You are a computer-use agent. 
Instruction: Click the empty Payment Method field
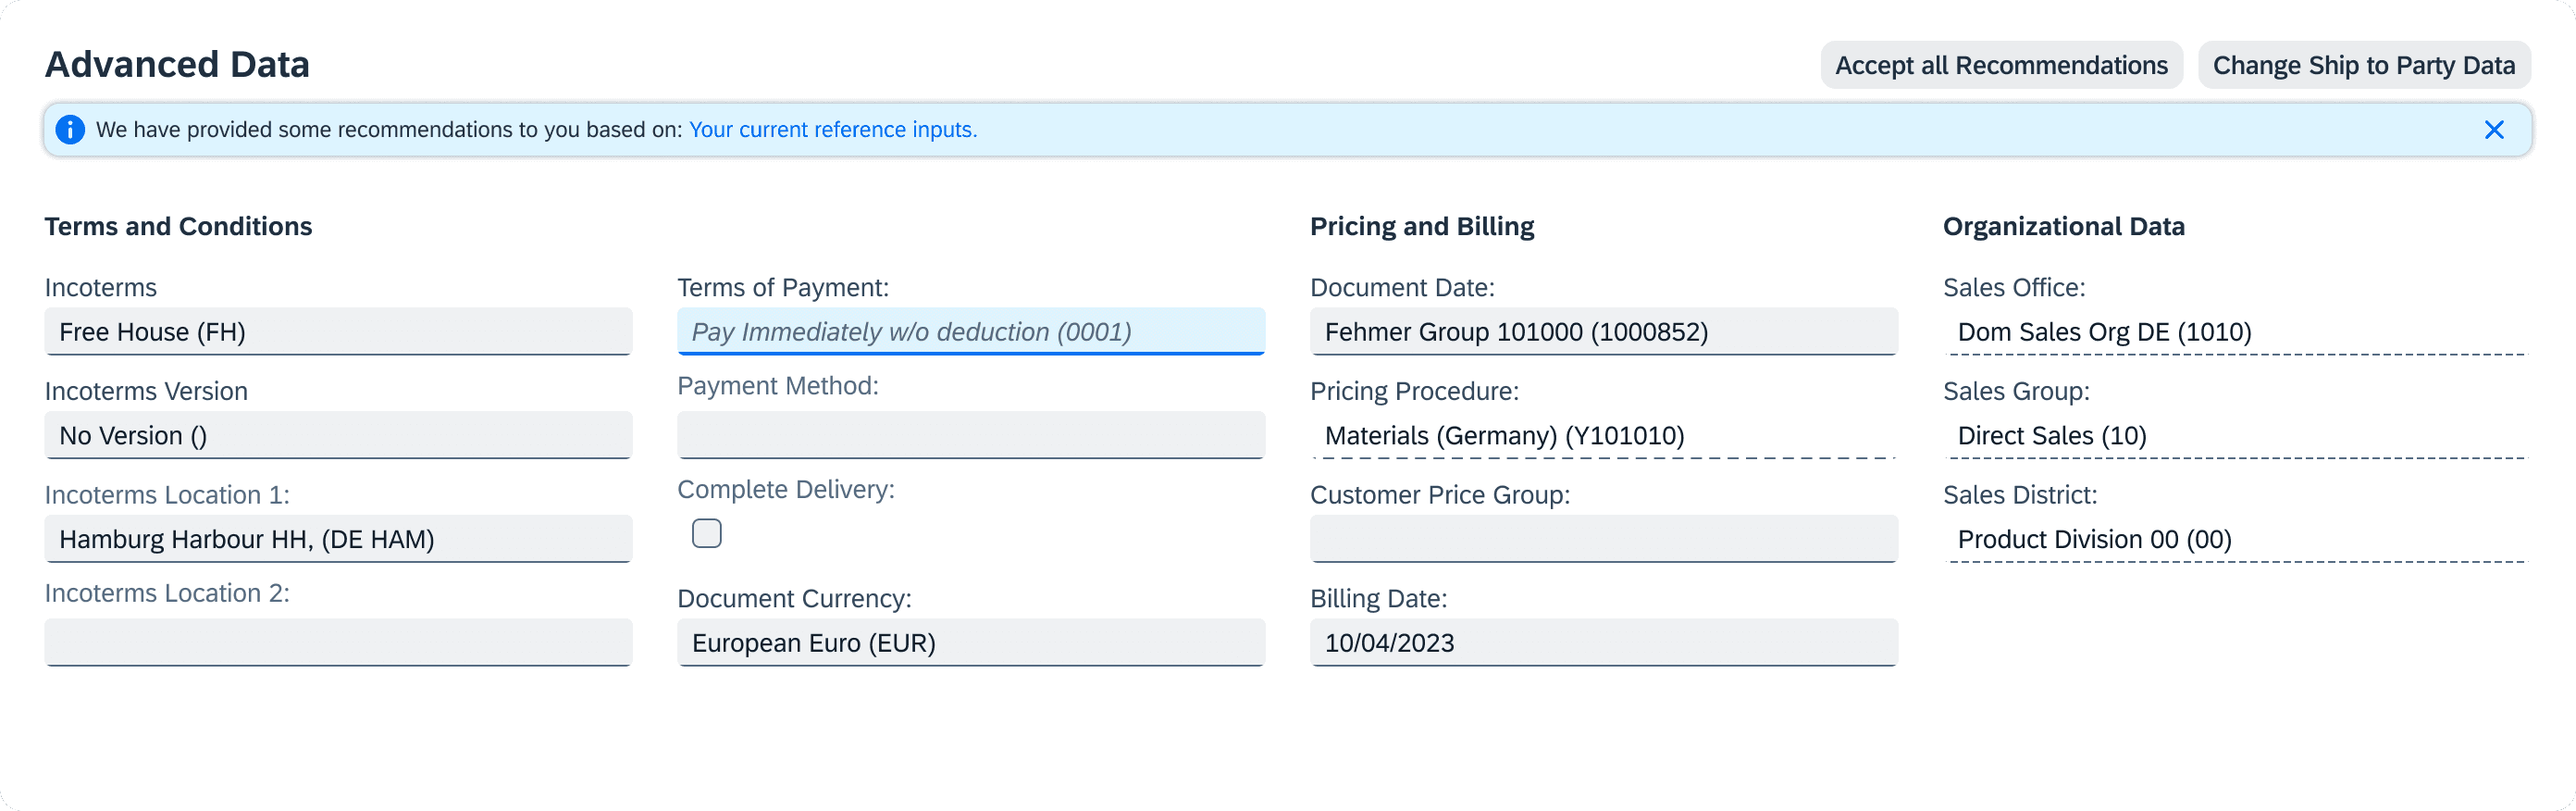[x=970, y=436]
